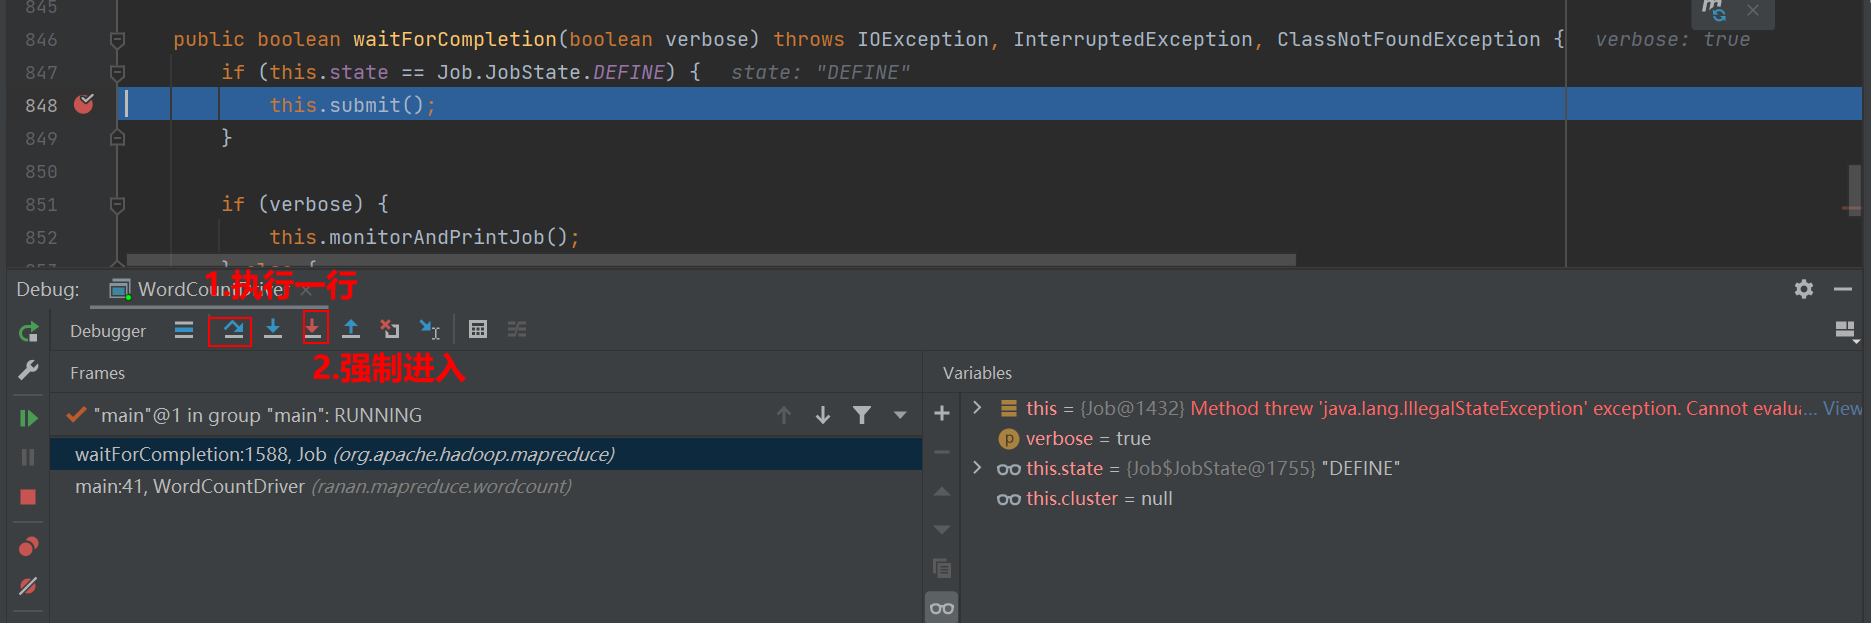Open thread selector dropdown arrow
This screenshot has width=1871, height=623.
tap(900, 415)
